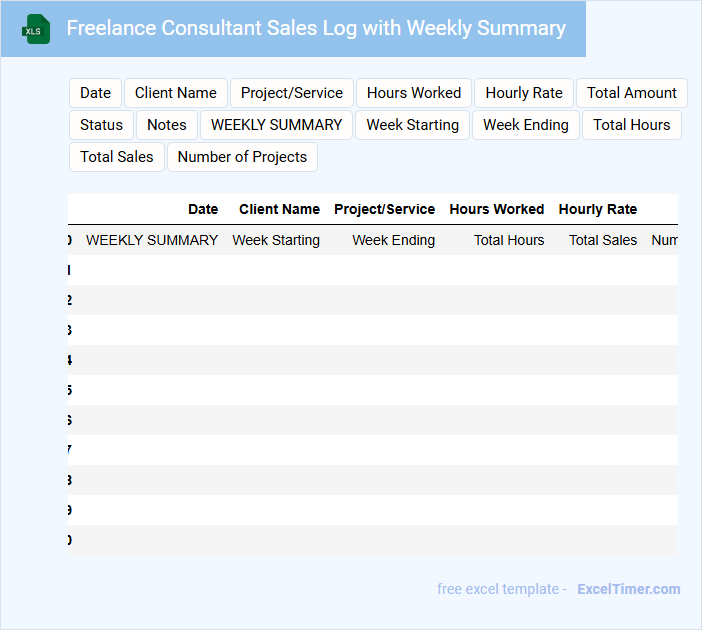Select the Total Amount tag
702x630 pixels.
coord(632,93)
